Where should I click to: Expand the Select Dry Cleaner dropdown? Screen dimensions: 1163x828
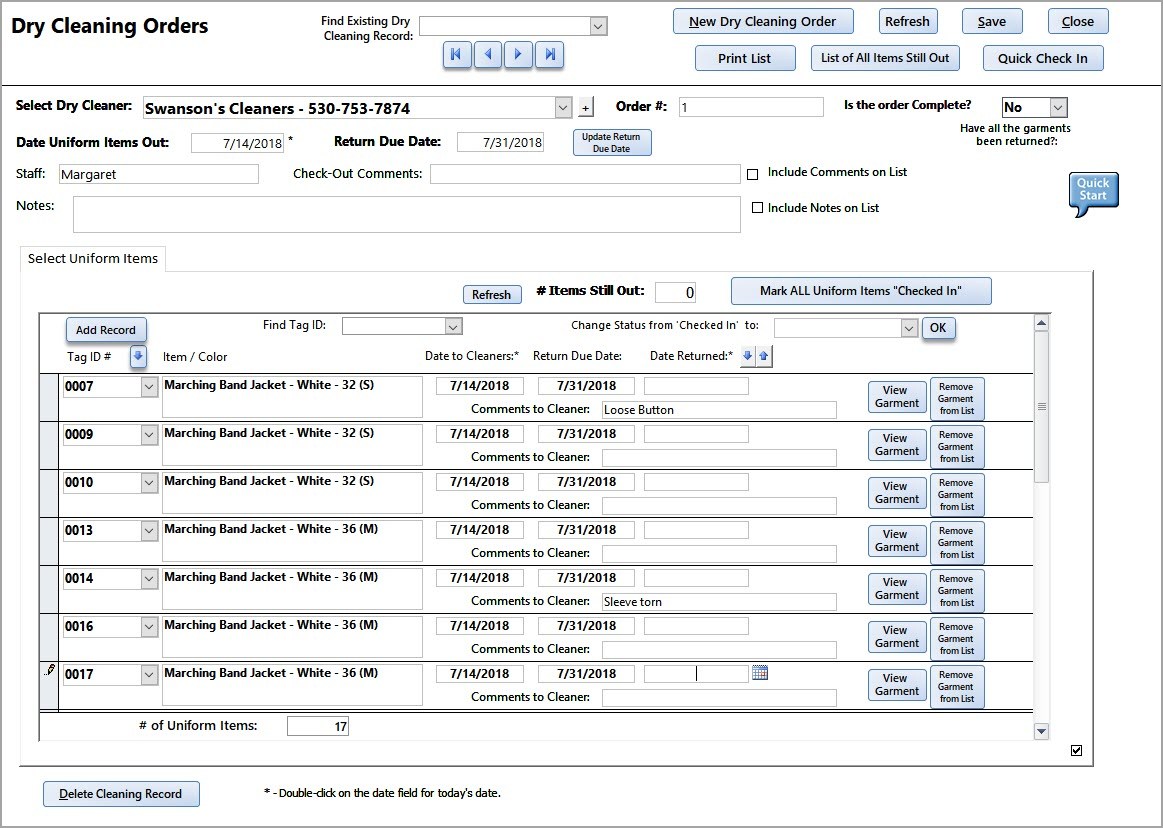point(563,108)
